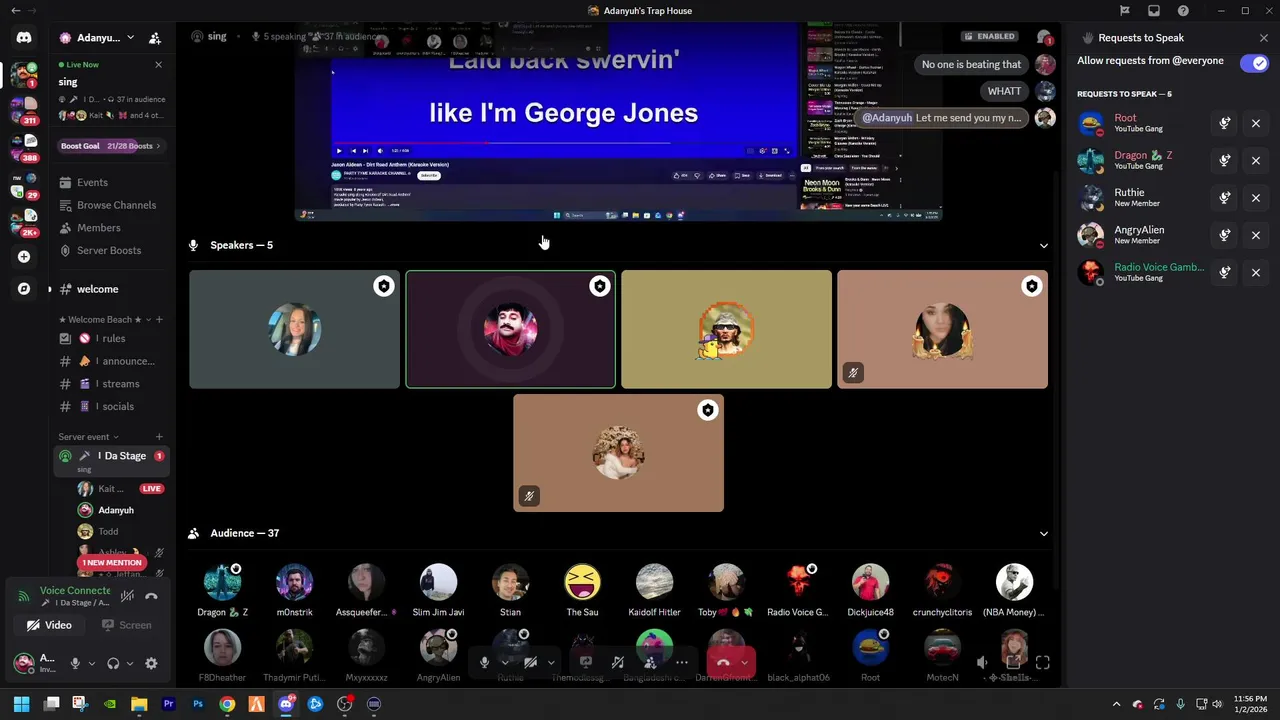Toggle noise suppression icon in voice panel
This screenshot has height=720, width=1280.
point(127,596)
